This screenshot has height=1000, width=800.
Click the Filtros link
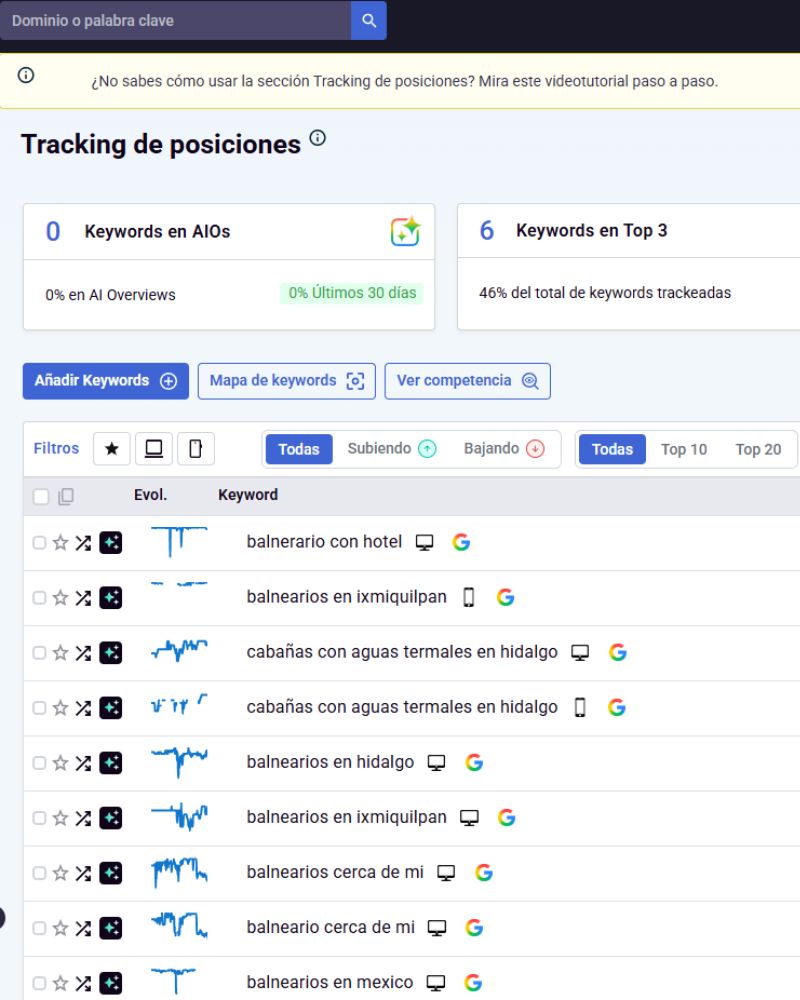[x=56, y=448]
